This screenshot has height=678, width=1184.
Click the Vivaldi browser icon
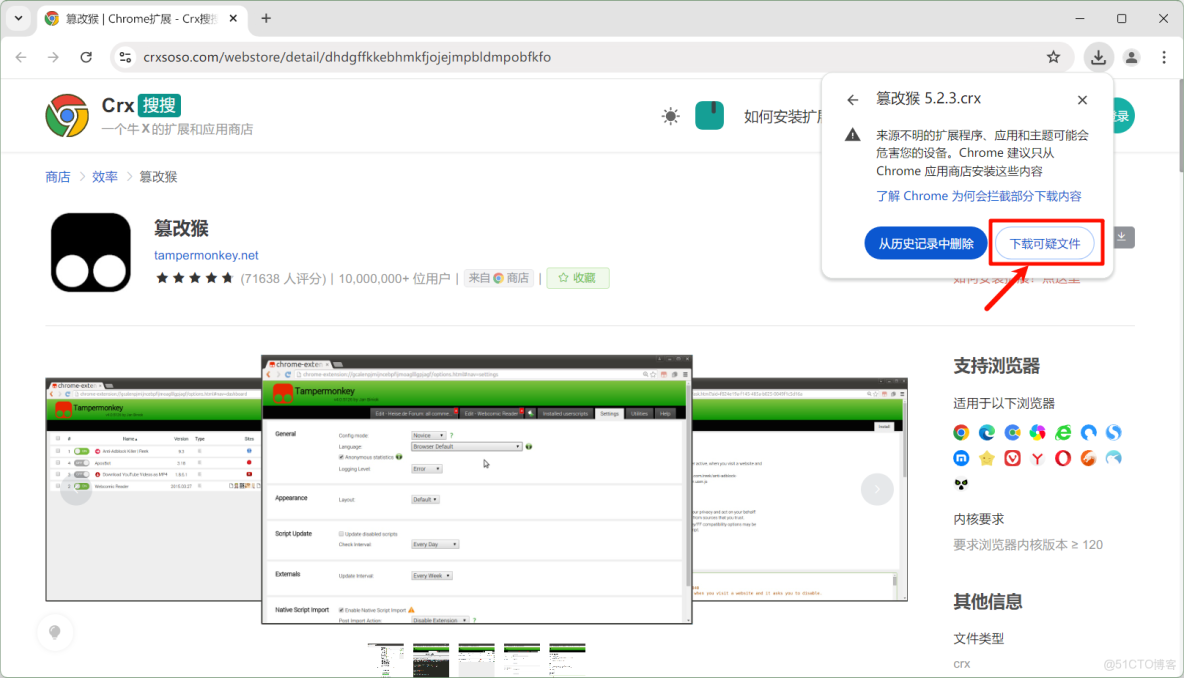click(x=1012, y=458)
